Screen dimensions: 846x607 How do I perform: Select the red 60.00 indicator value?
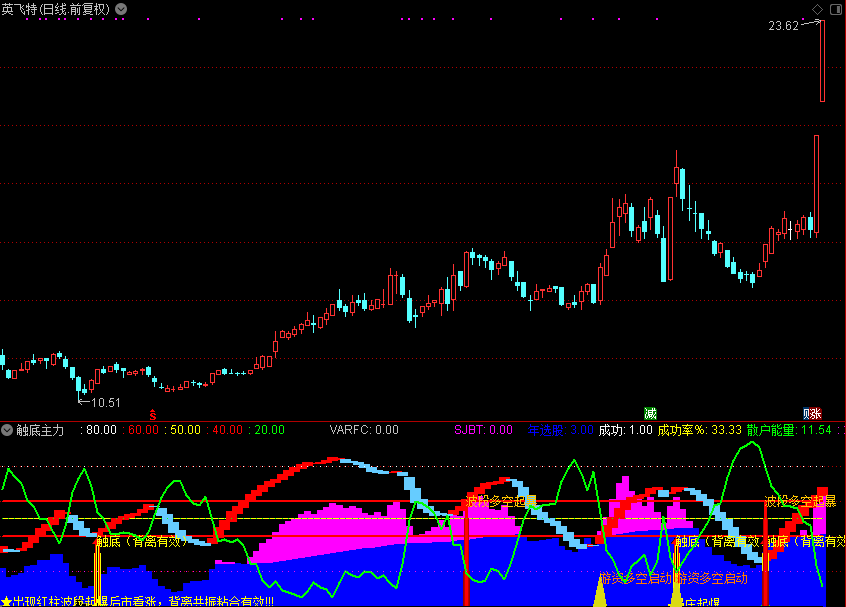click(x=144, y=430)
